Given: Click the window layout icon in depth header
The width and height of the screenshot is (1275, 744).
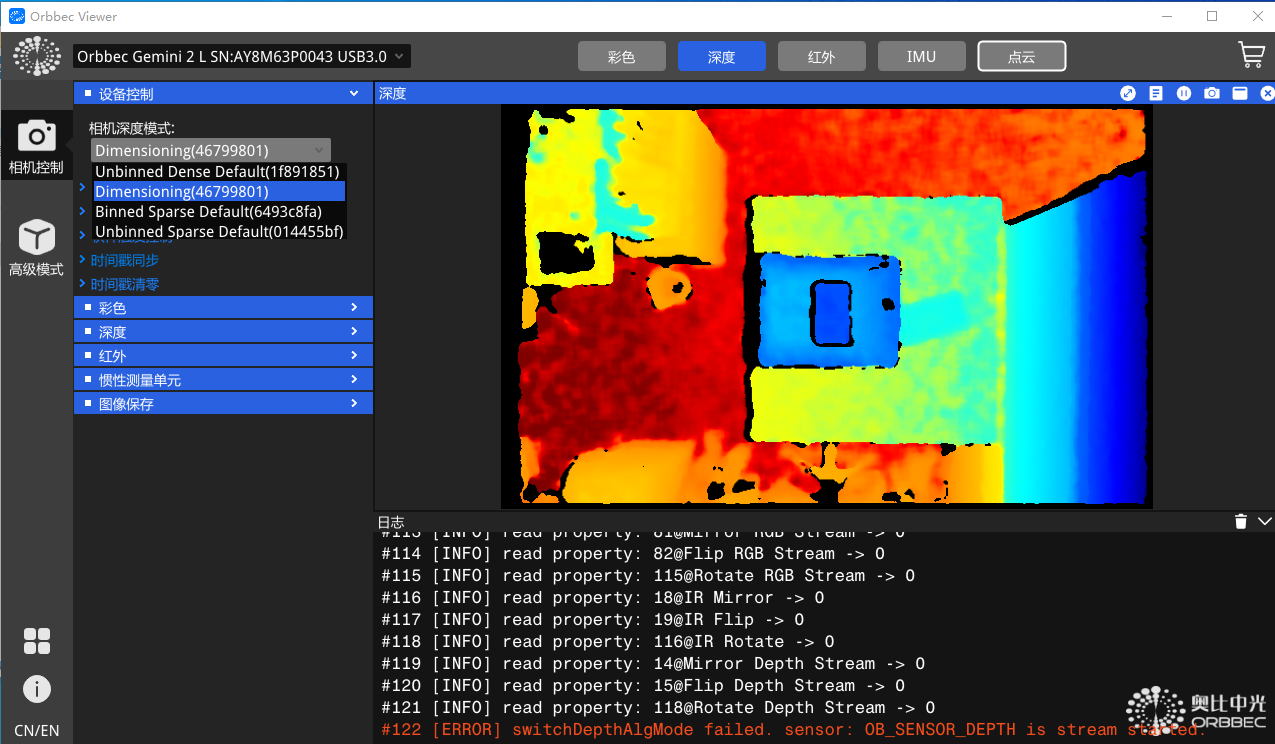Looking at the screenshot, I should (x=1240, y=93).
